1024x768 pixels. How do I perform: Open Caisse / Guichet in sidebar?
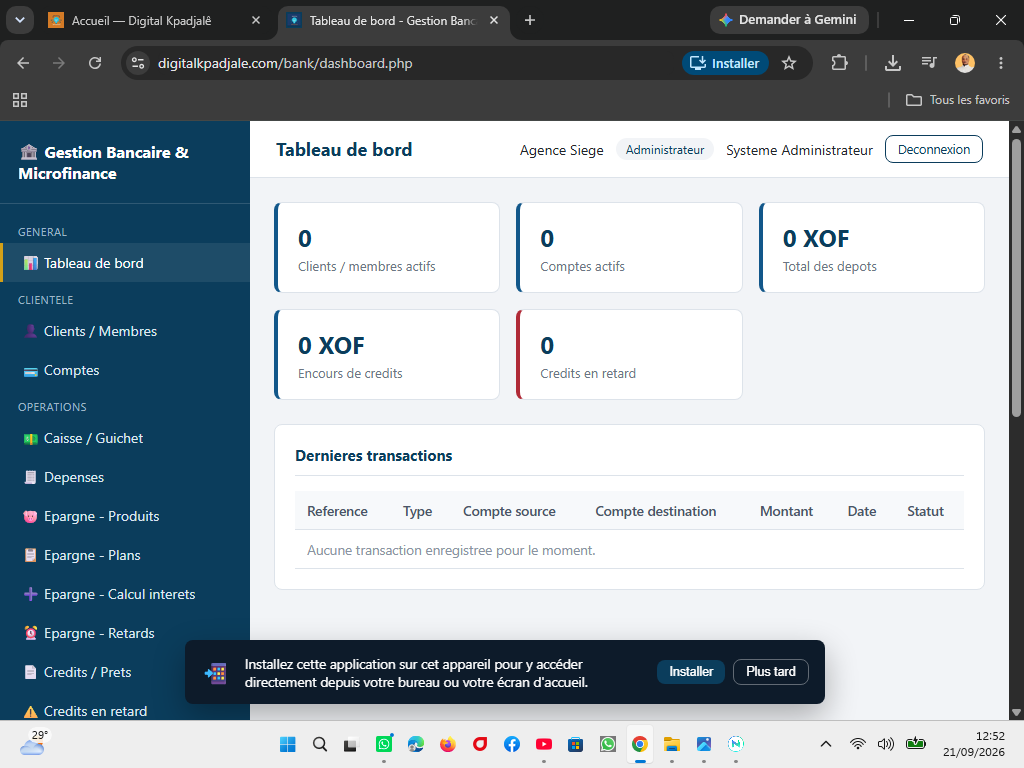click(x=125, y=438)
